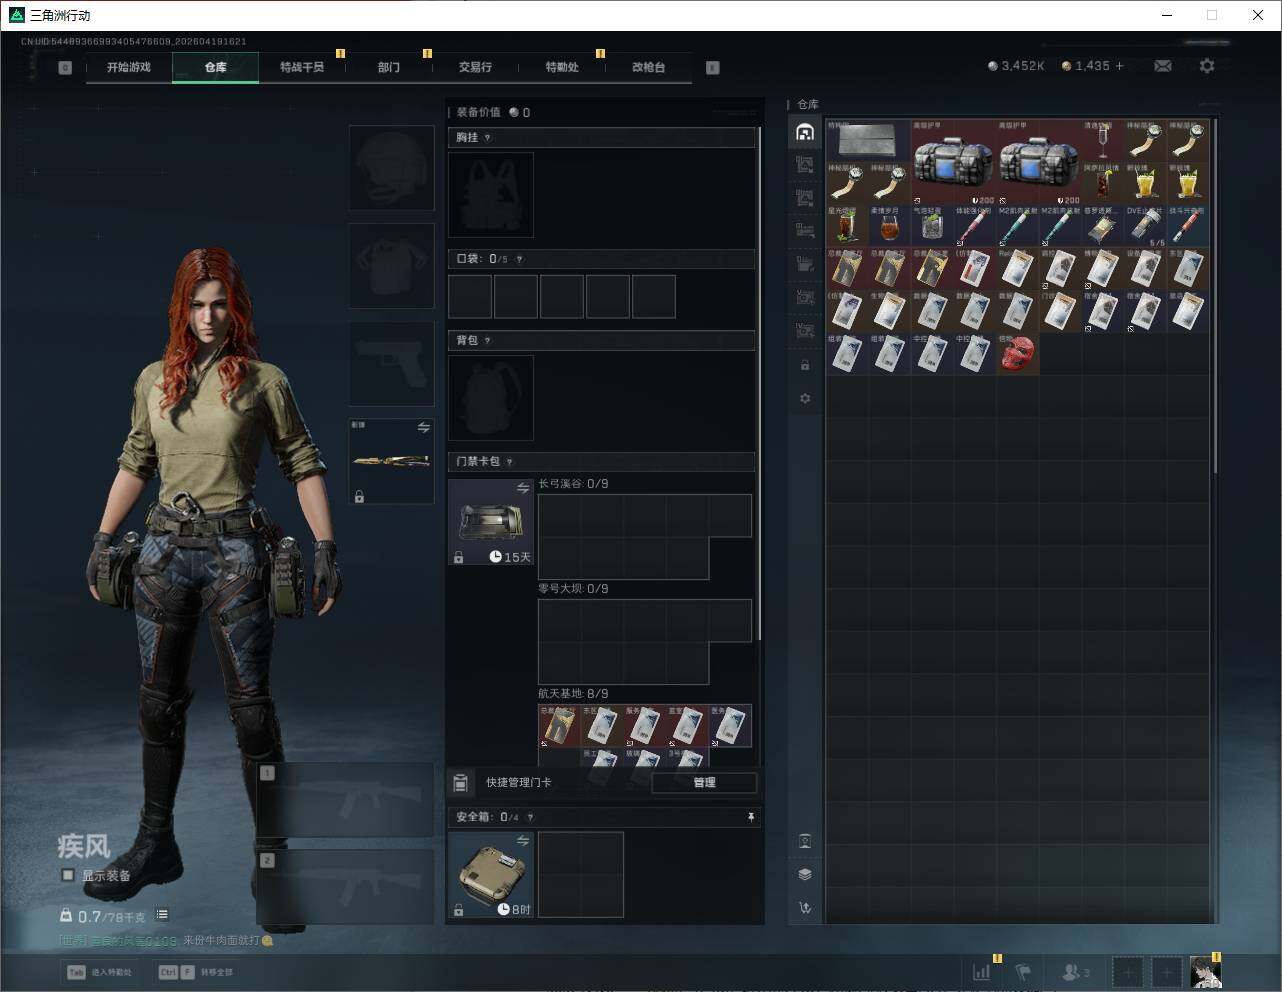Add currency with the plus beside 1,435
Screen dimensions: 1282x992
(x=1119, y=66)
